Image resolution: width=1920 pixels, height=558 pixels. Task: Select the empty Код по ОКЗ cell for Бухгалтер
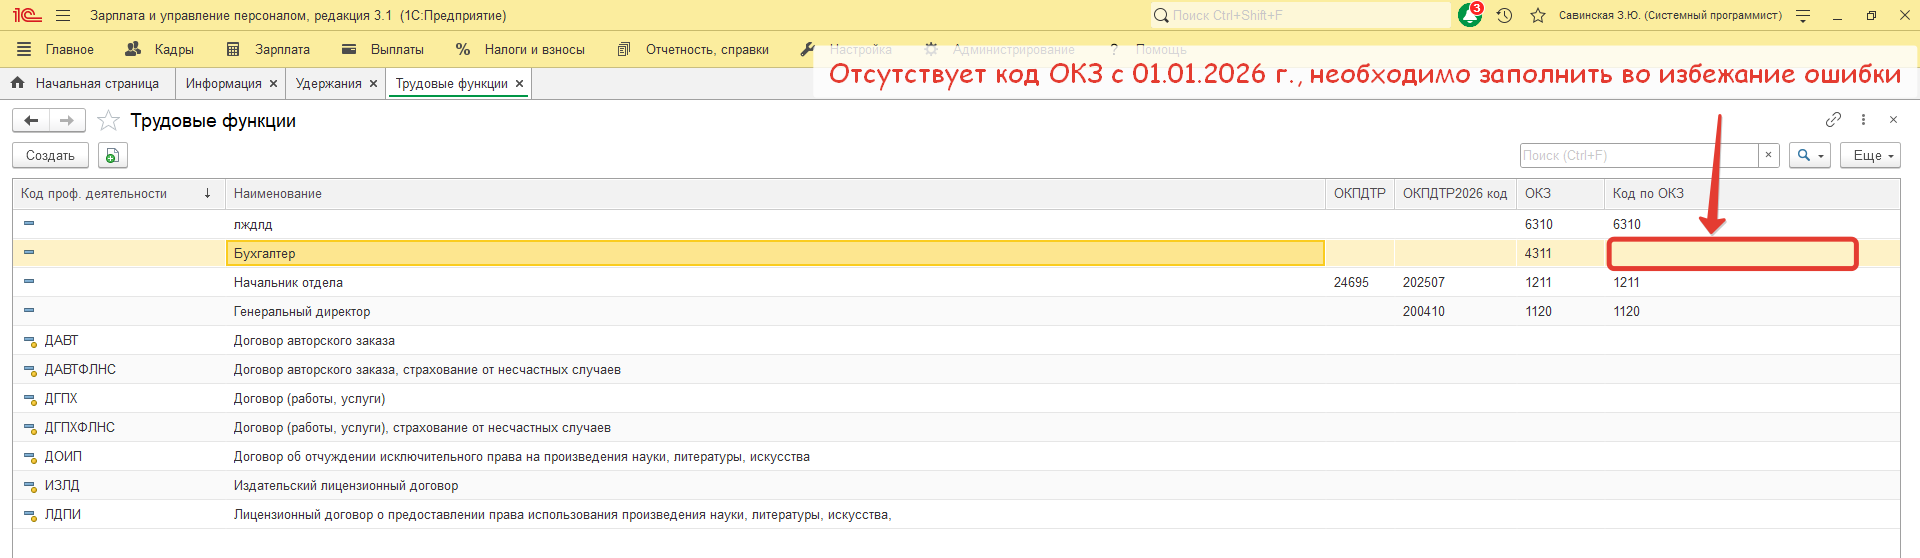pos(1732,254)
